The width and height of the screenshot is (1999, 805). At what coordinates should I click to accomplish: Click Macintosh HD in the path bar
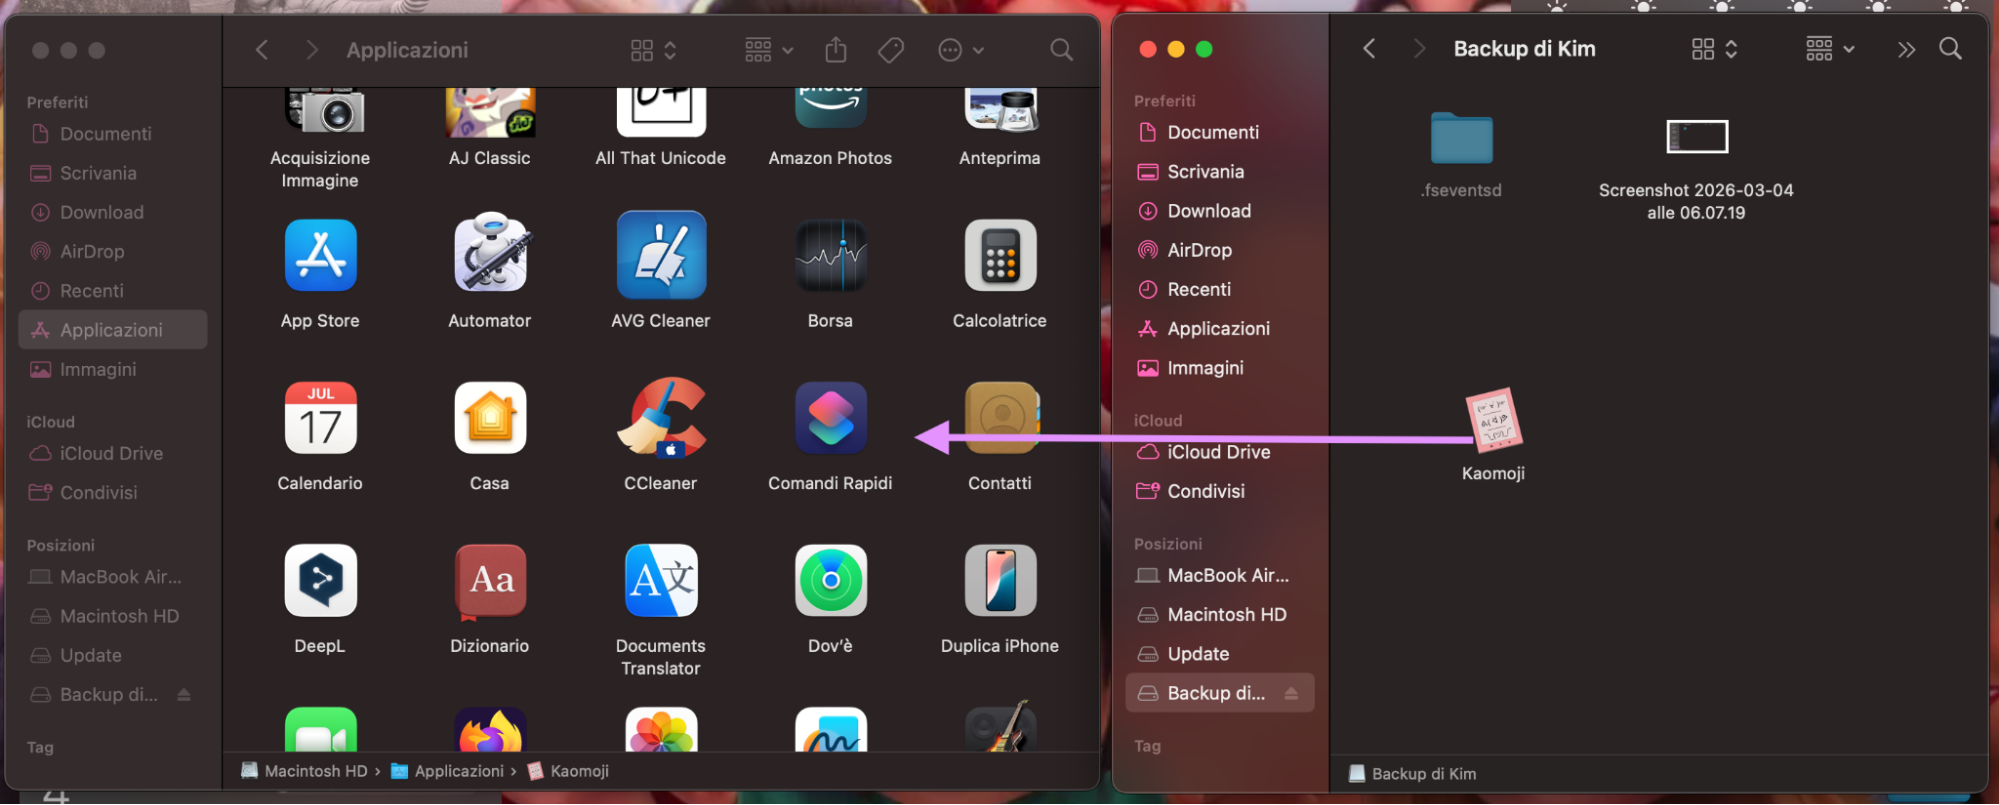[x=304, y=771]
